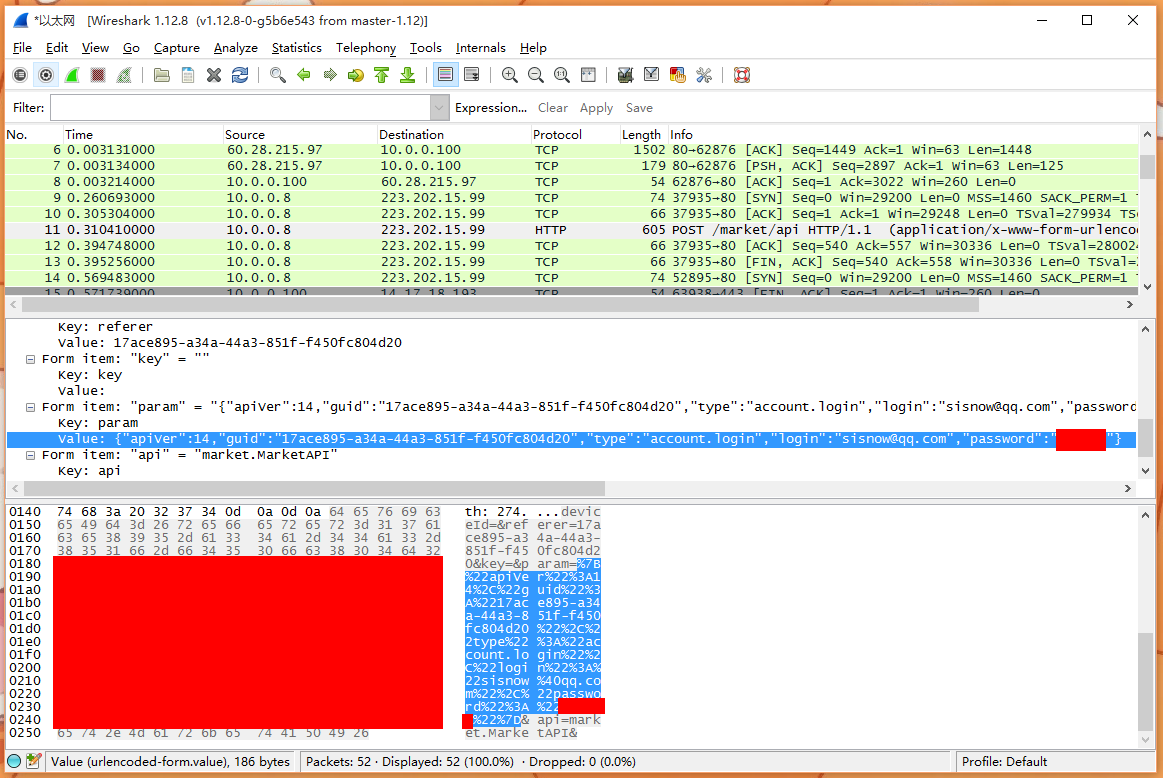Viewport: 1163px width, 778px height.
Task: Collapse the Form item "param" tree node
Action: coord(30,407)
